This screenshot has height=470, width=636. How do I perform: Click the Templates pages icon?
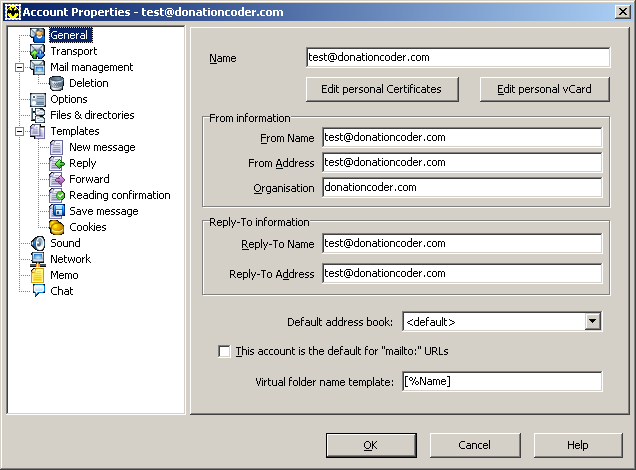(37, 131)
